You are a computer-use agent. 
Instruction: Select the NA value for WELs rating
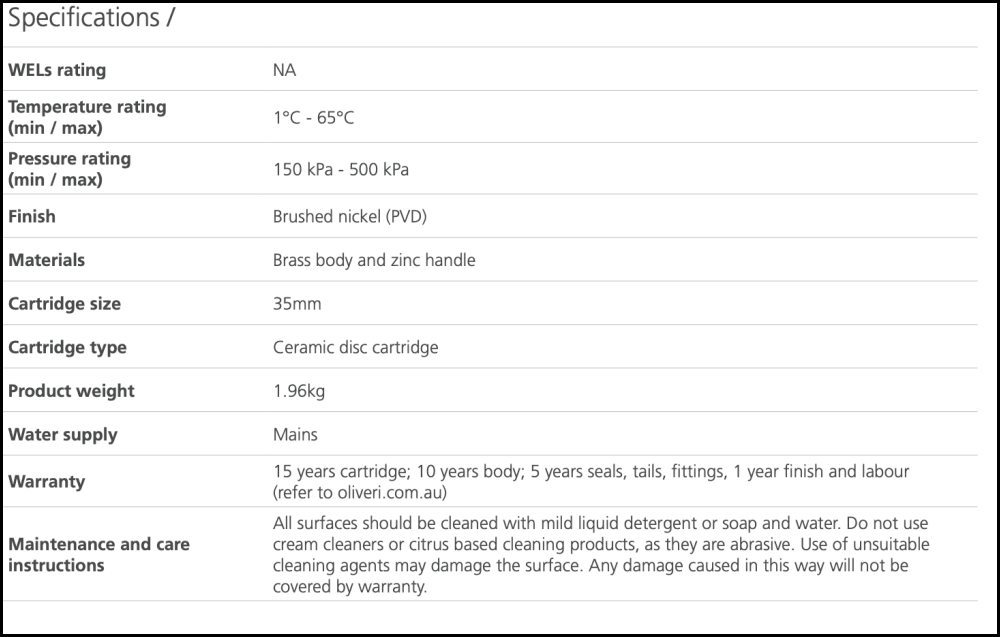284,70
